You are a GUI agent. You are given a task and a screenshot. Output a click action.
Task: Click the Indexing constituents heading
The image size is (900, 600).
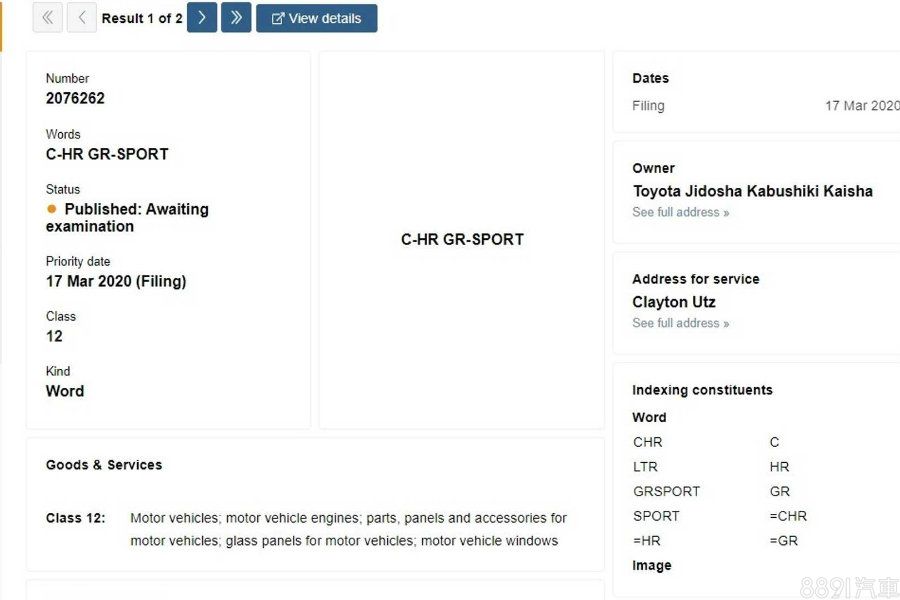tap(703, 390)
